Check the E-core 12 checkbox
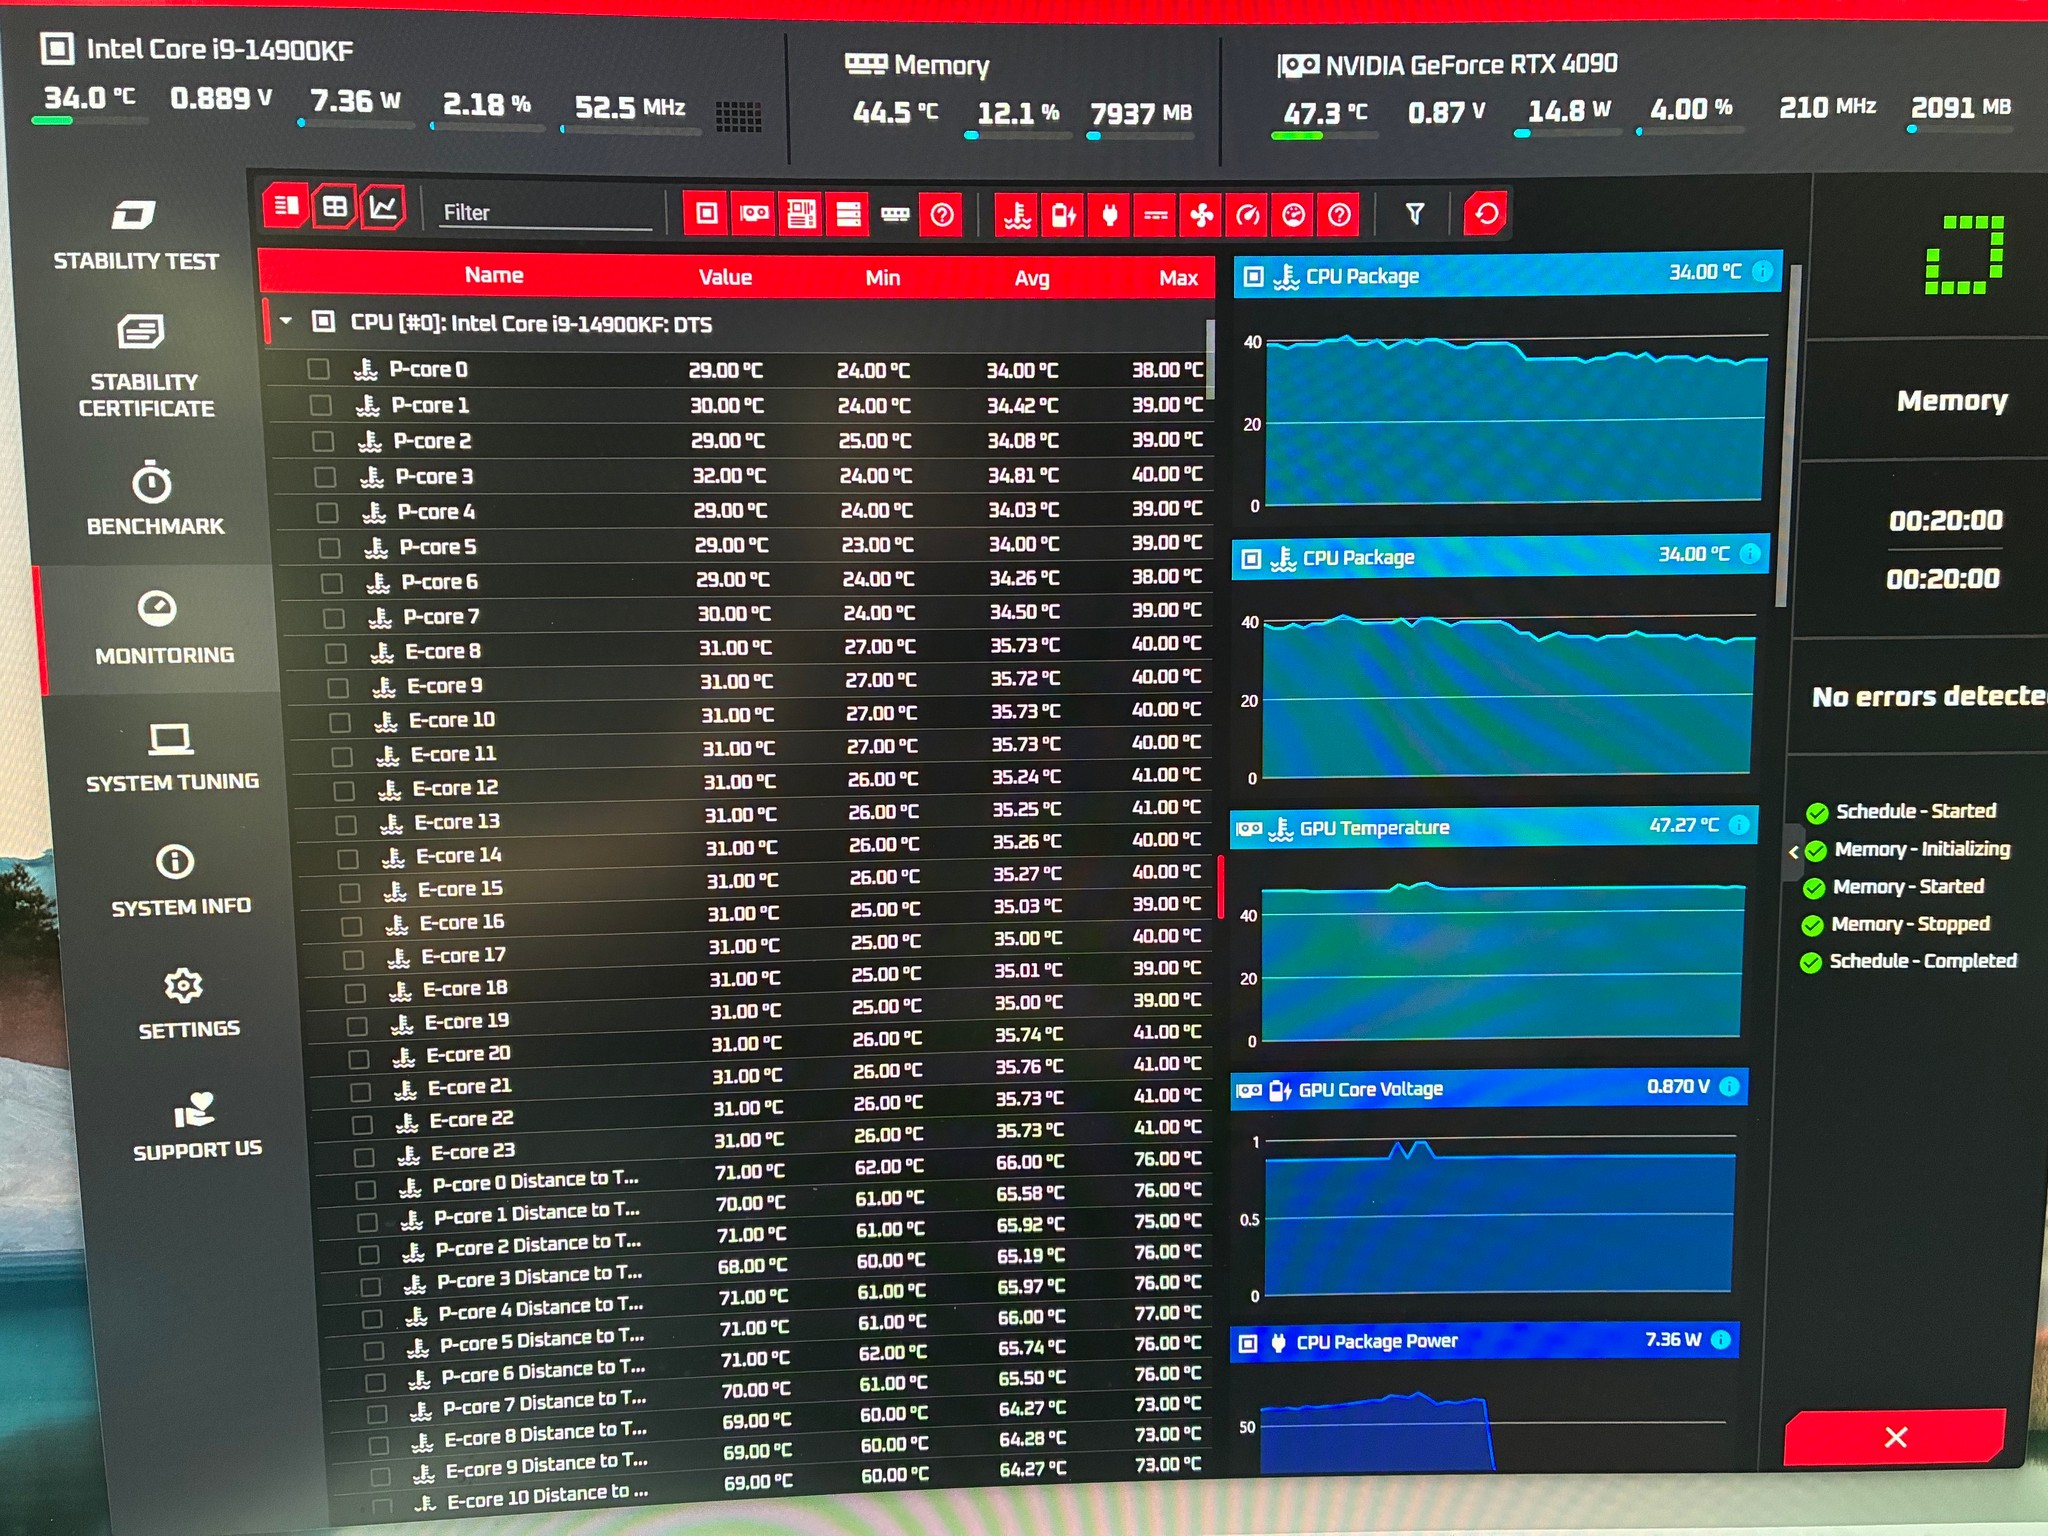Screen dimensions: 2048x1536 pos(344,790)
